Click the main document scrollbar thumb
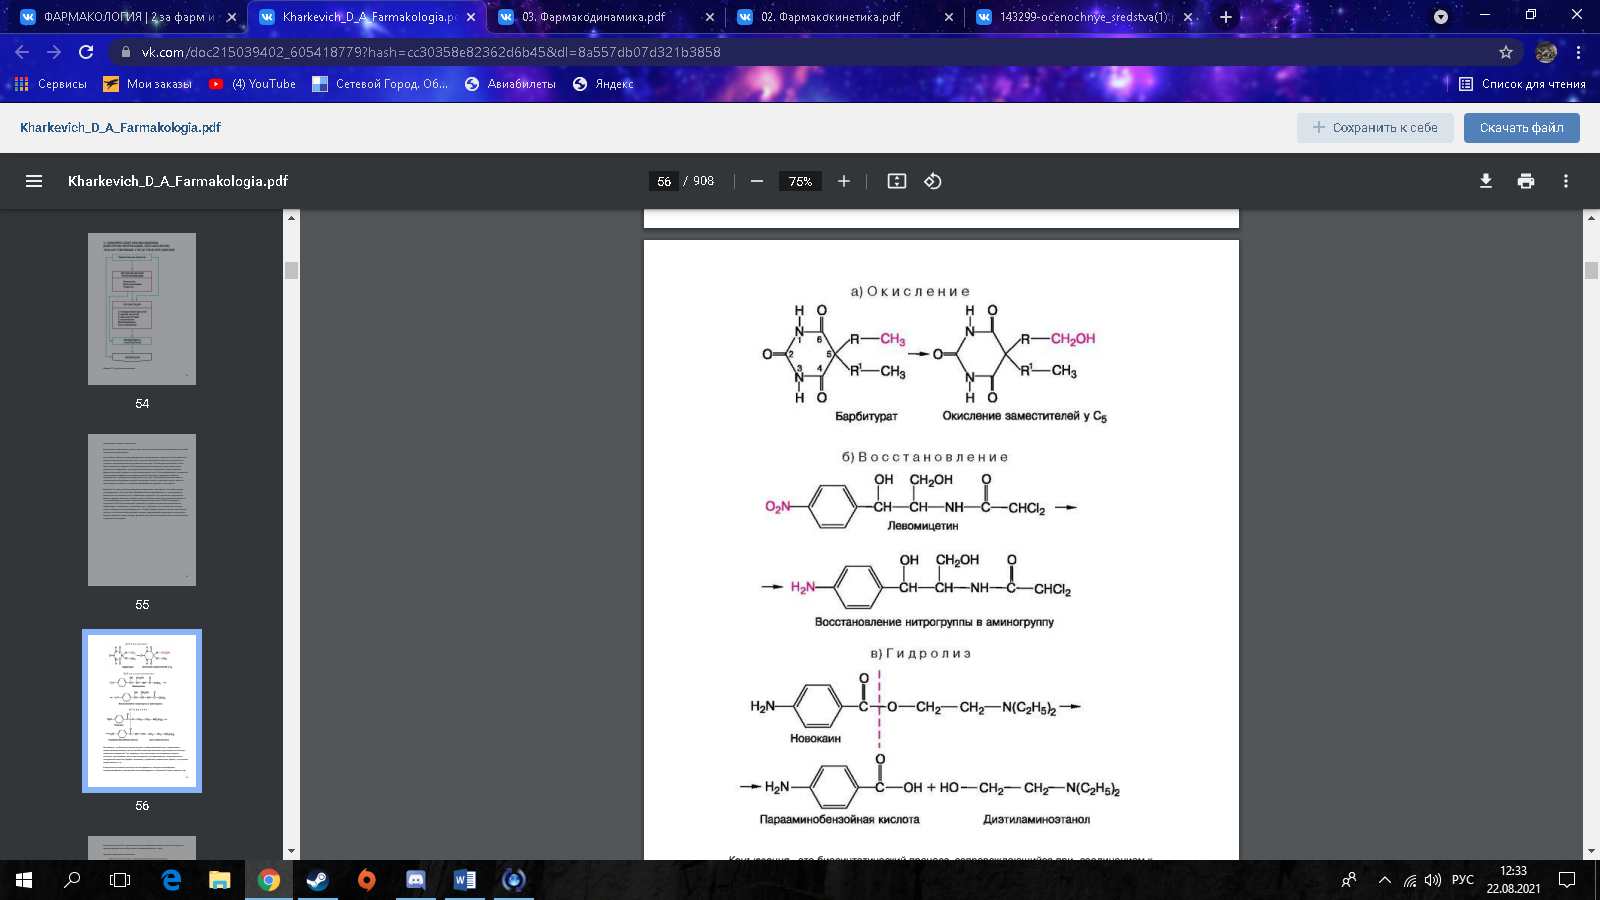 [x=1592, y=270]
